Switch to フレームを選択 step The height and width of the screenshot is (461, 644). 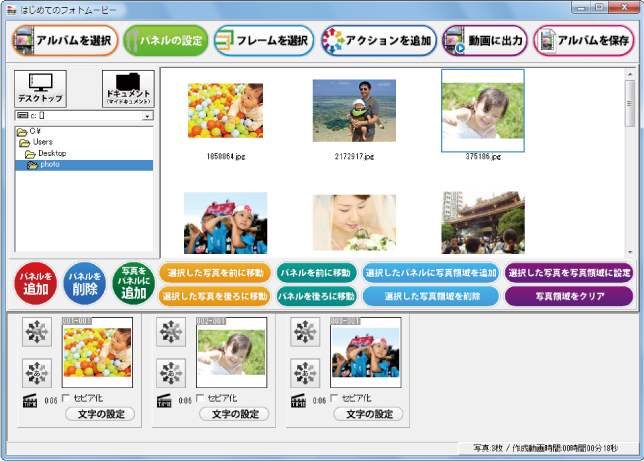tap(263, 41)
